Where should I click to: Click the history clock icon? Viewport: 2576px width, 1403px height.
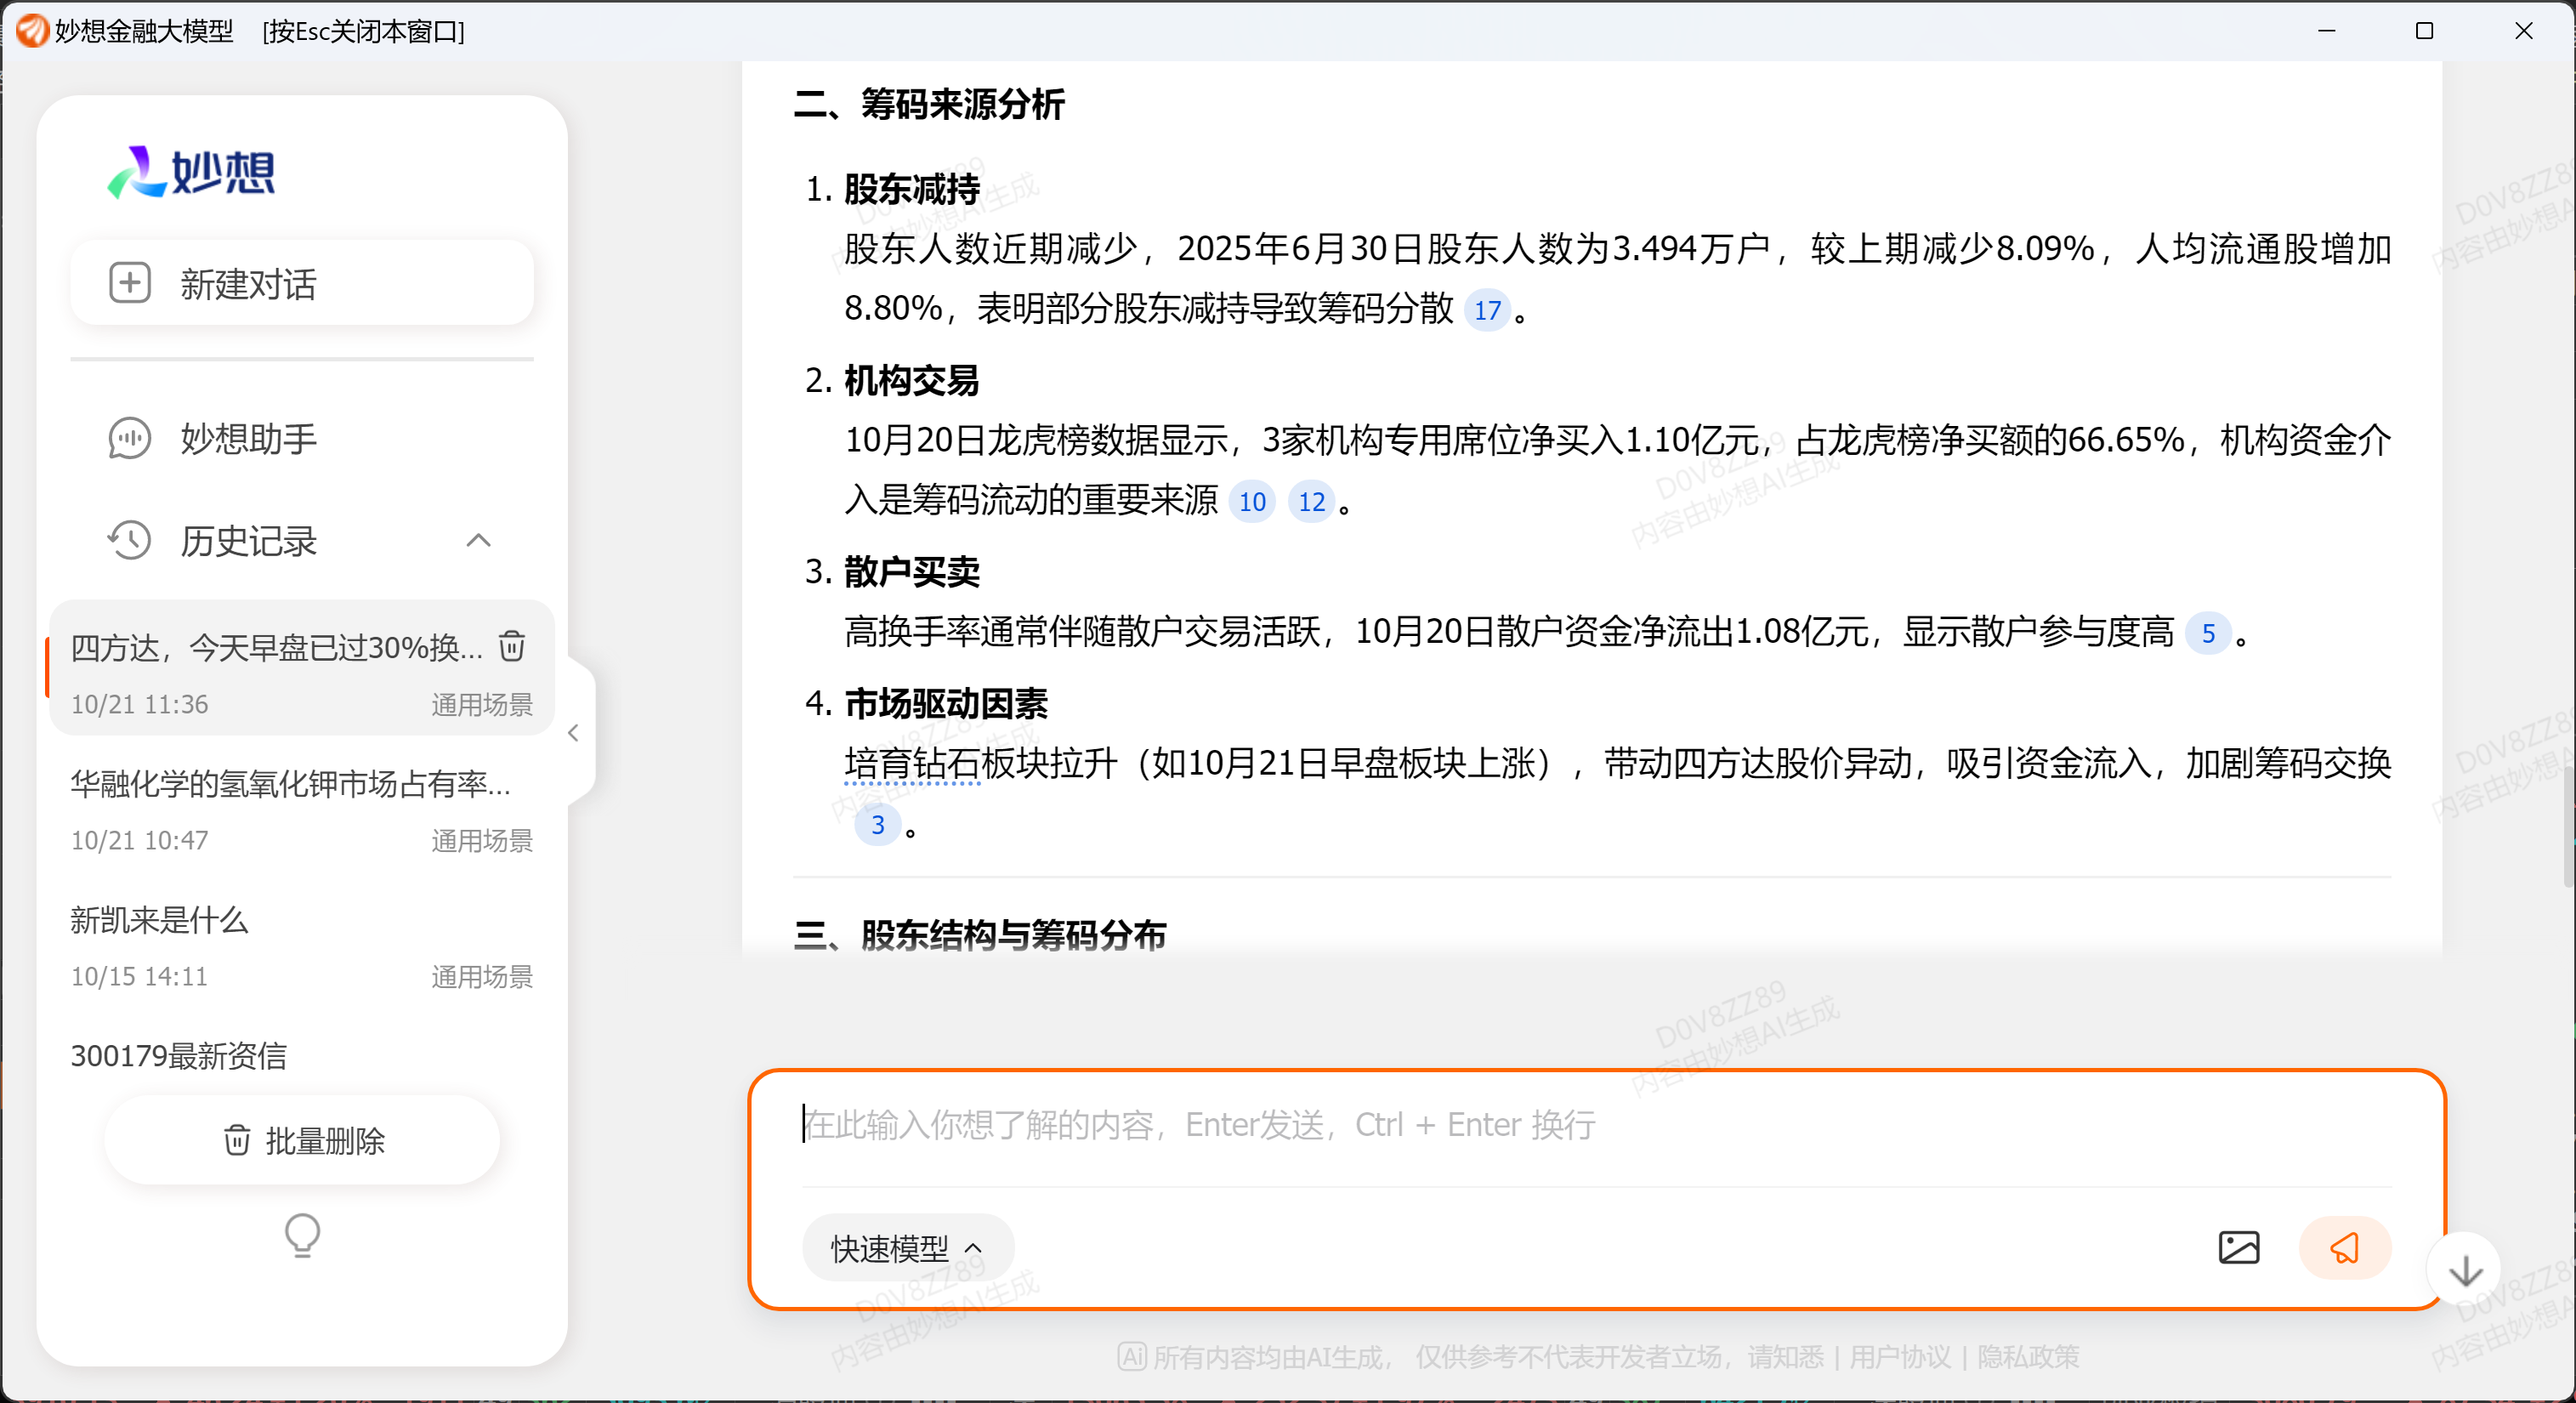click(129, 541)
